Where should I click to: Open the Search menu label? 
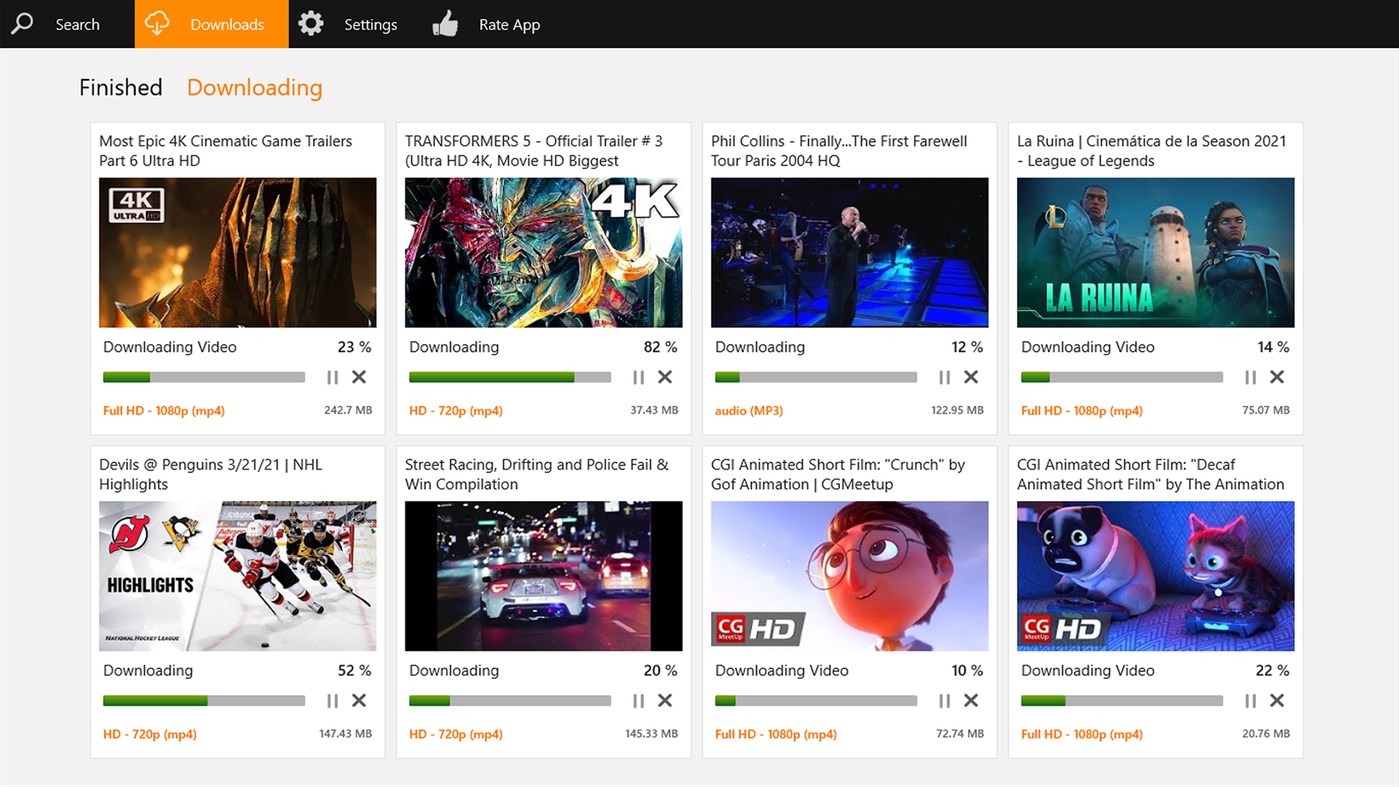(77, 24)
